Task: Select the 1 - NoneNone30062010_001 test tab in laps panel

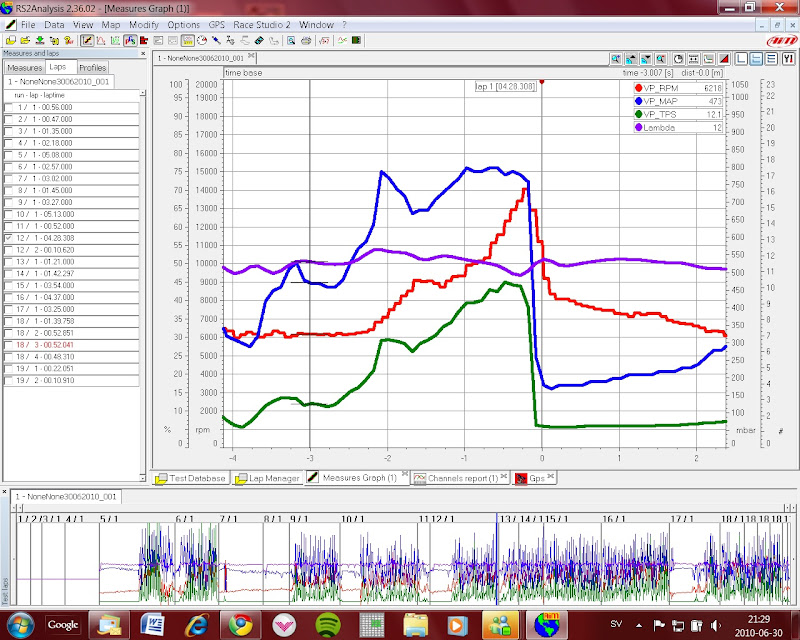Action: tap(59, 82)
